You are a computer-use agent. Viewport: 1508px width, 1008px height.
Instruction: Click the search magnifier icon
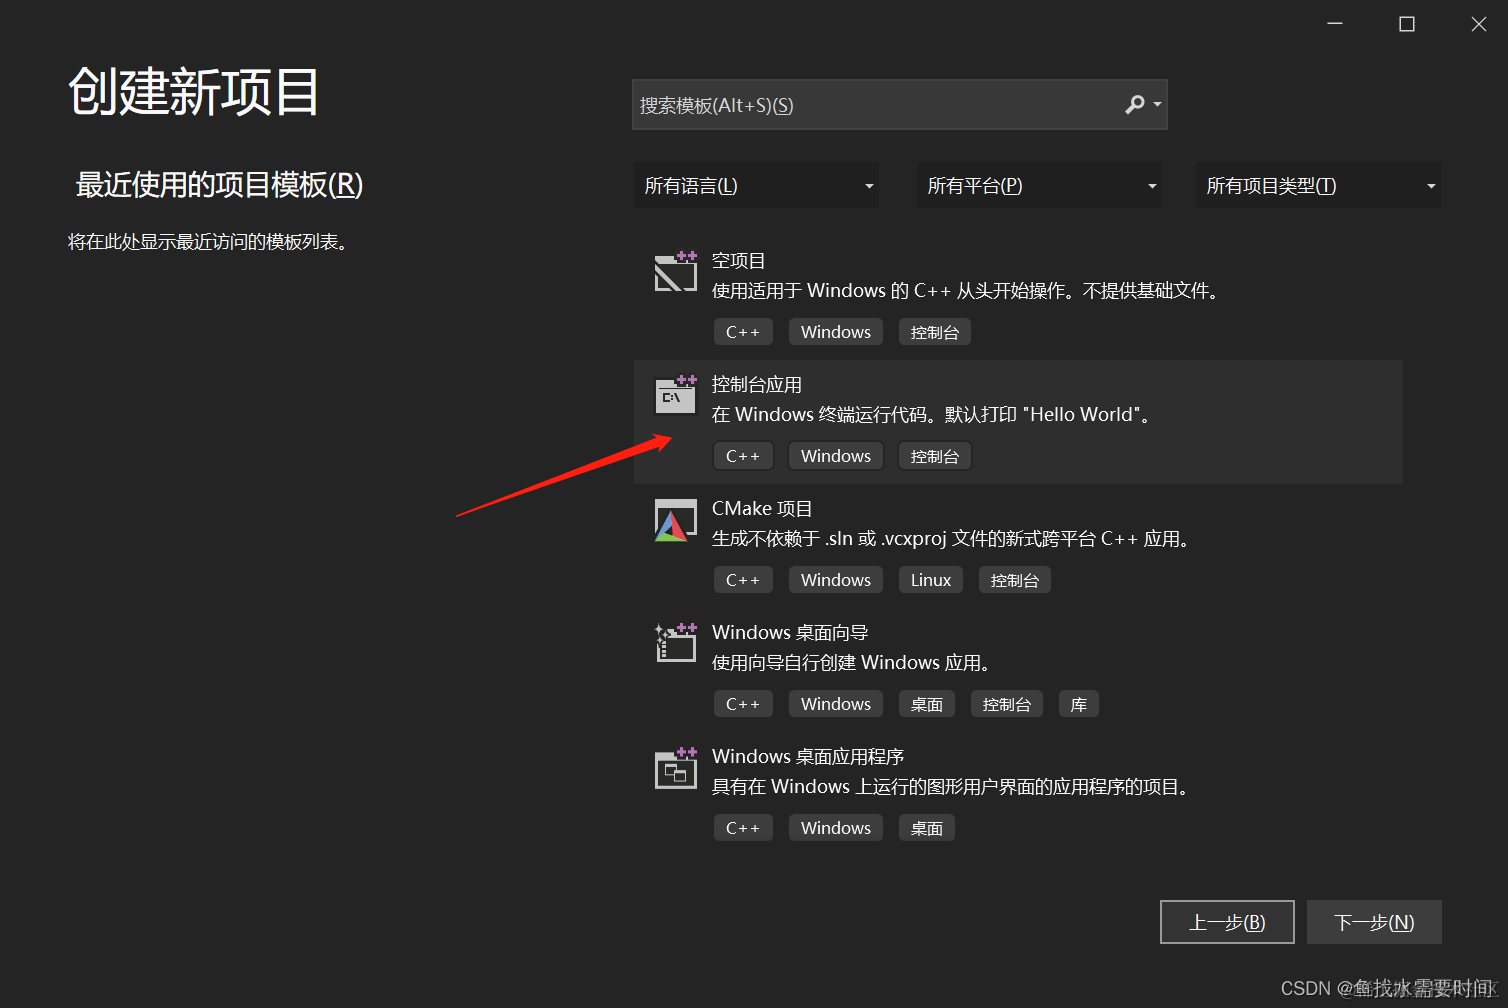[1135, 104]
